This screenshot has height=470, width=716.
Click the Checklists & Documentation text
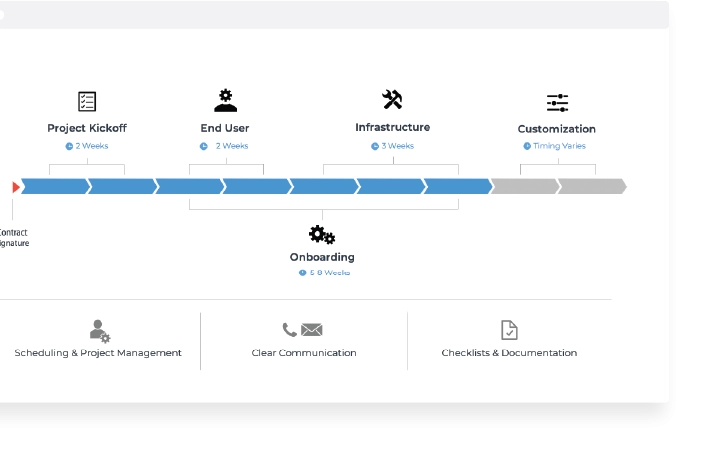[509, 353]
